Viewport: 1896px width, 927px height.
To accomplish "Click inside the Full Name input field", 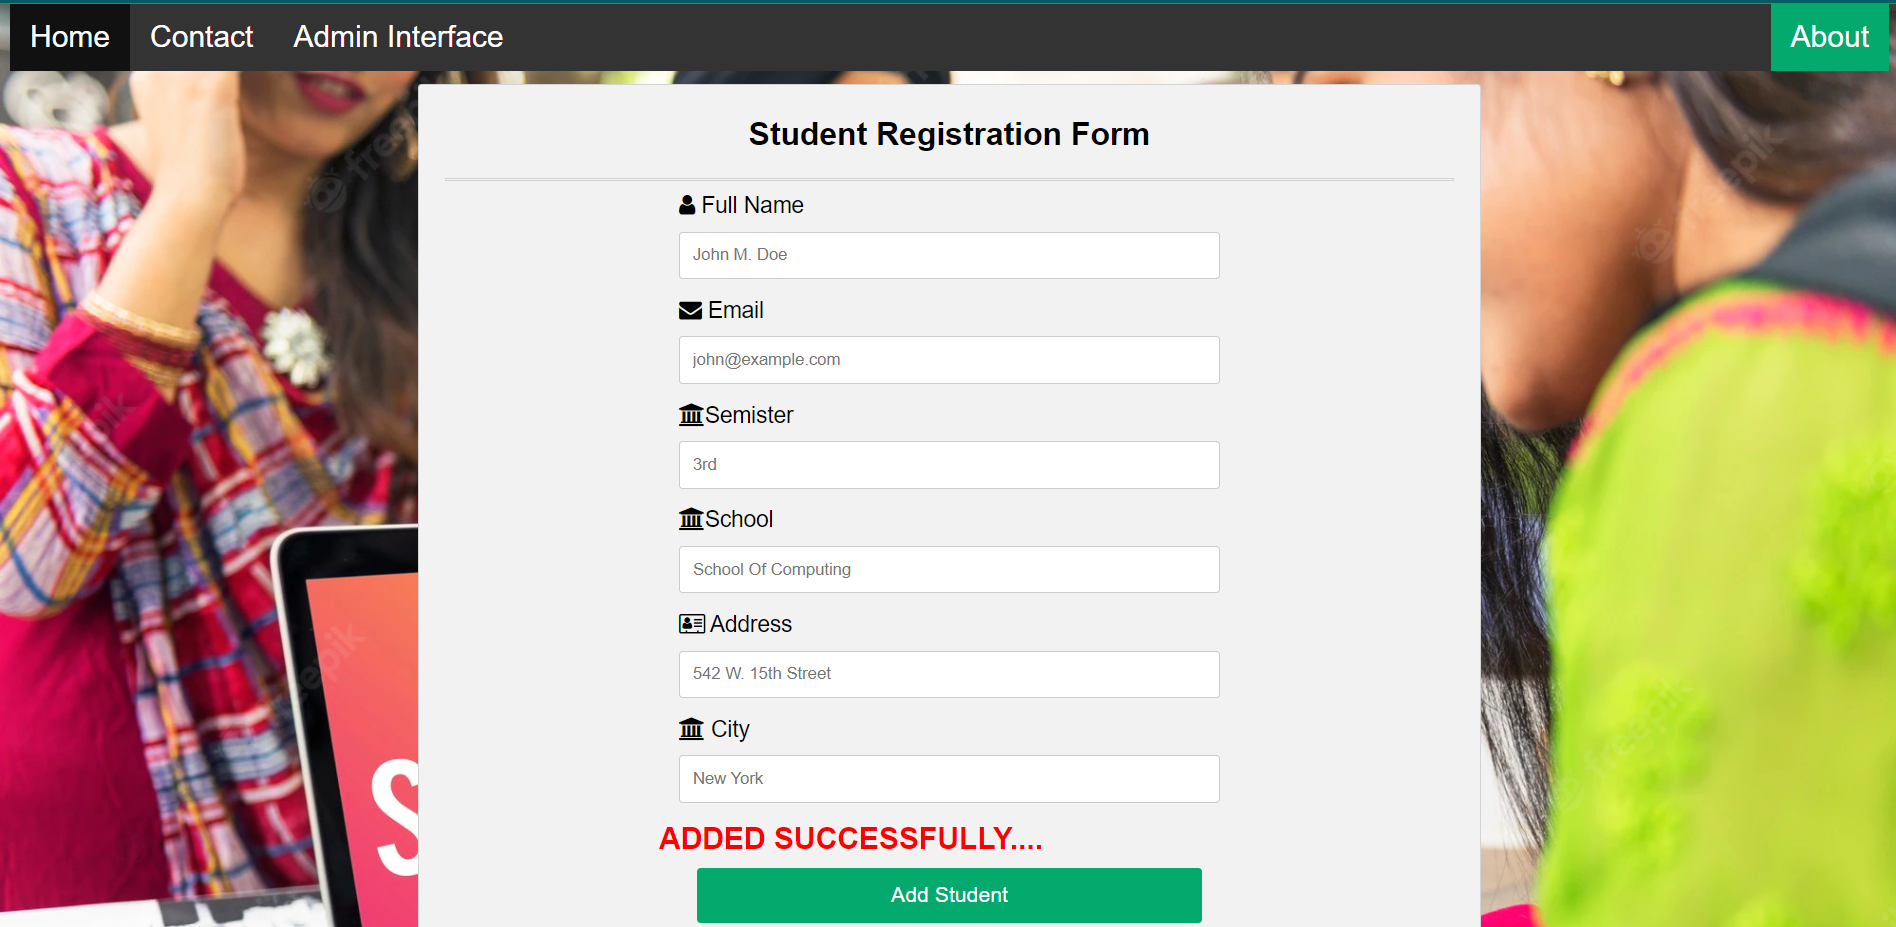I will pyautogui.click(x=948, y=255).
